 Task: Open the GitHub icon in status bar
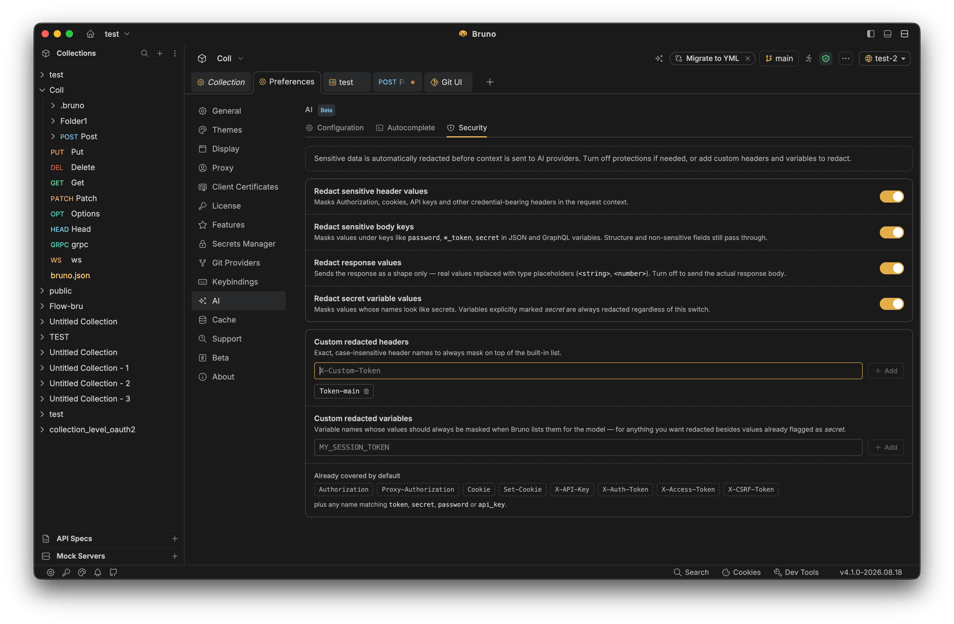tap(113, 572)
